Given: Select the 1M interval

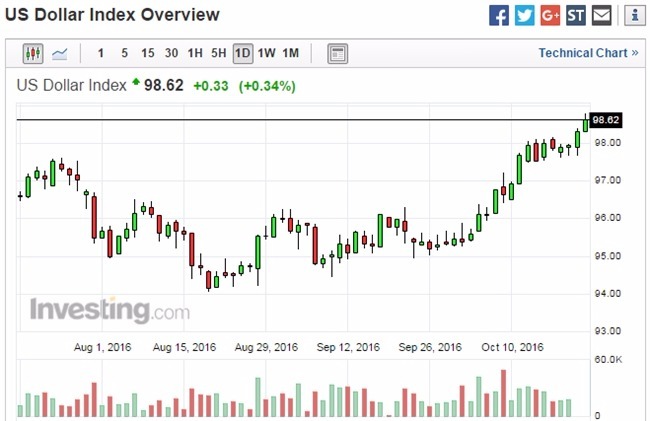Looking at the screenshot, I should tap(291, 53).
